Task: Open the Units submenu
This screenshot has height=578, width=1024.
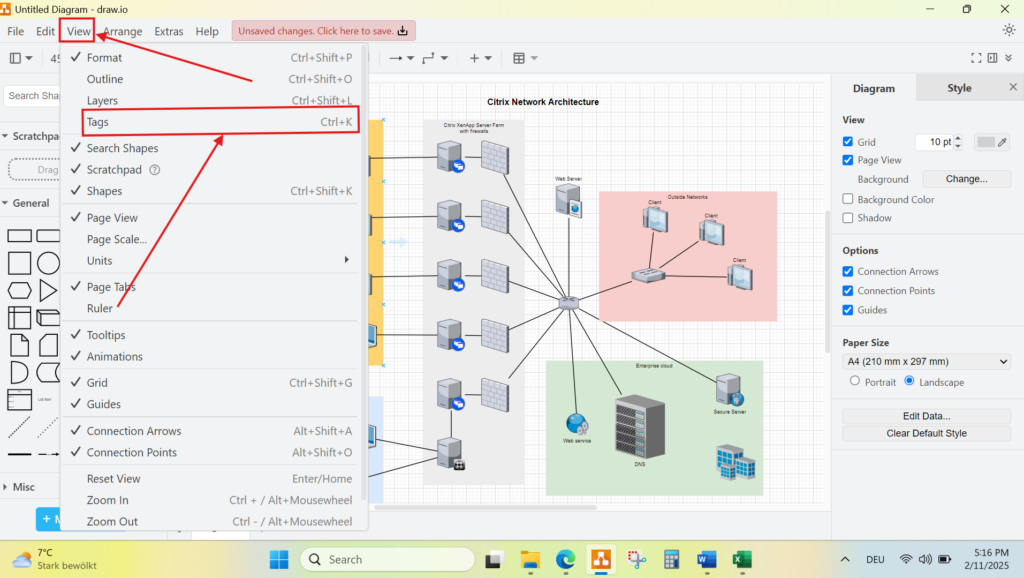Action: 215,261
